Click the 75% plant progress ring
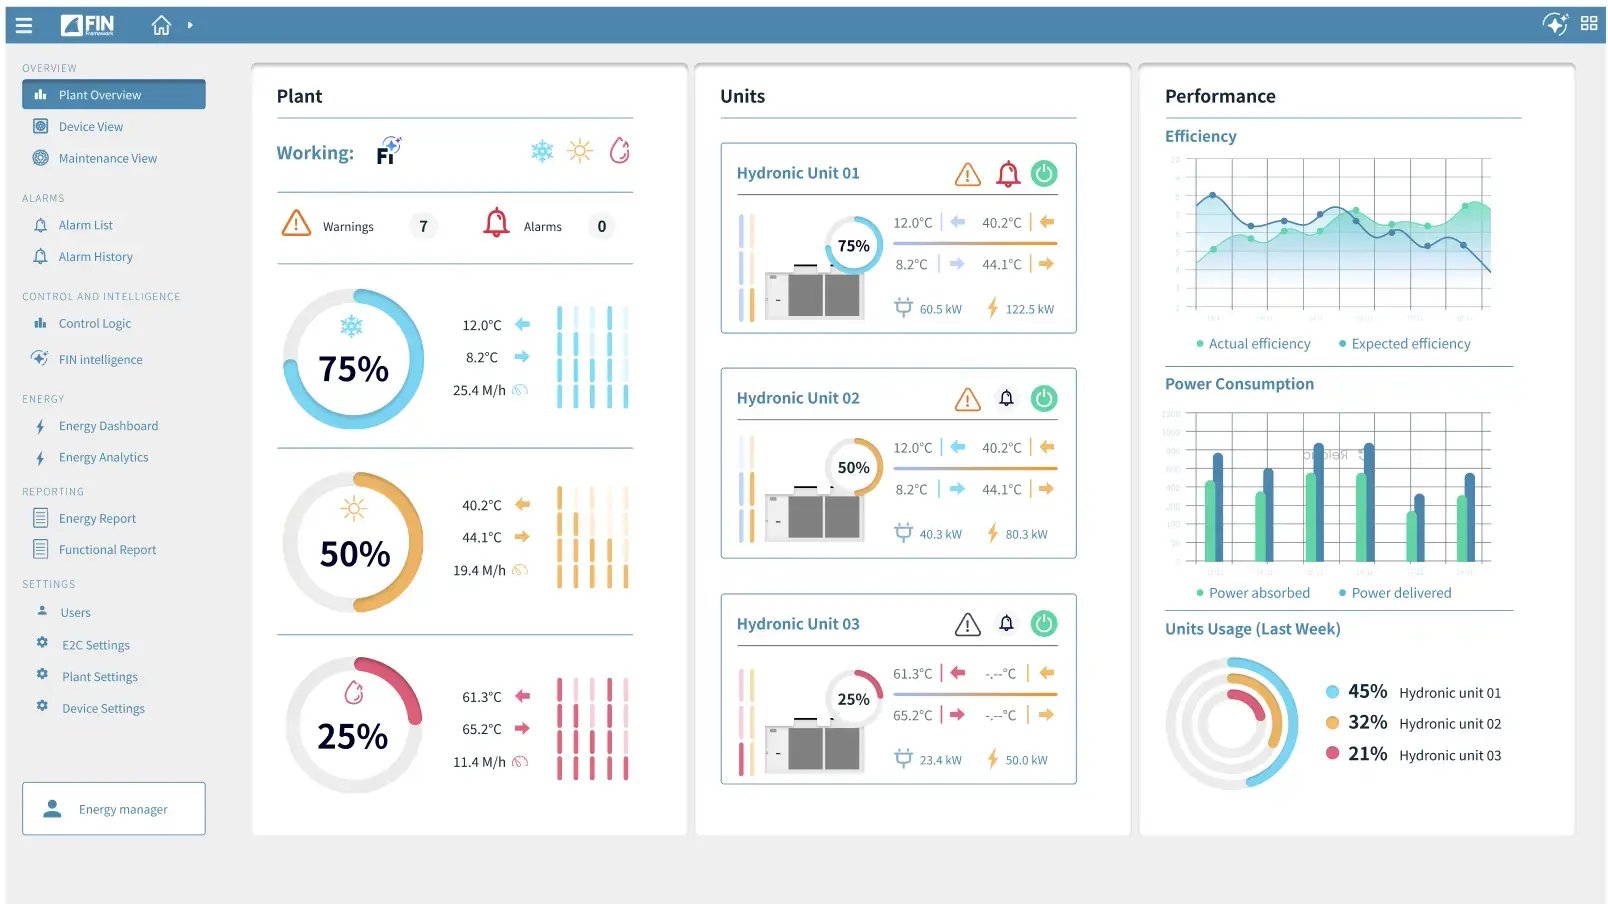This screenshot has width=1608, height=904. [352, 357]
